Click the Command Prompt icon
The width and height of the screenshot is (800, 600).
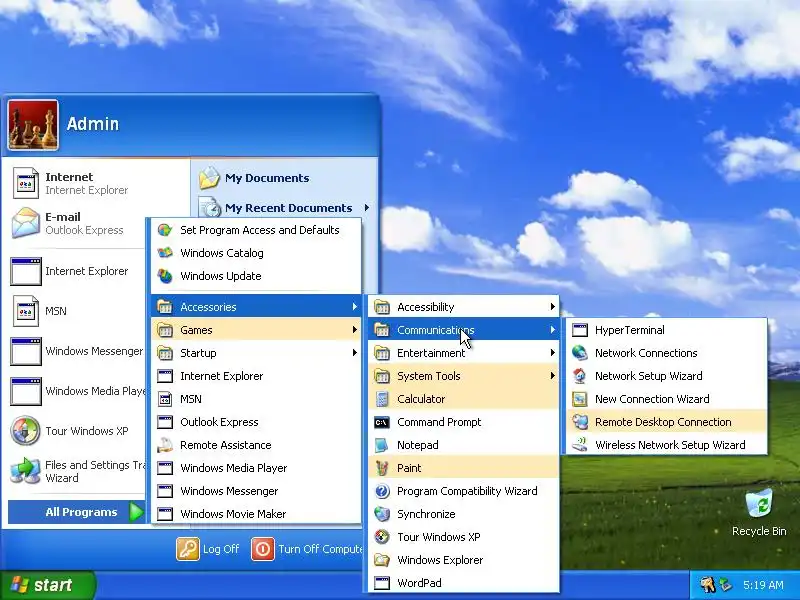pos(382,422)
